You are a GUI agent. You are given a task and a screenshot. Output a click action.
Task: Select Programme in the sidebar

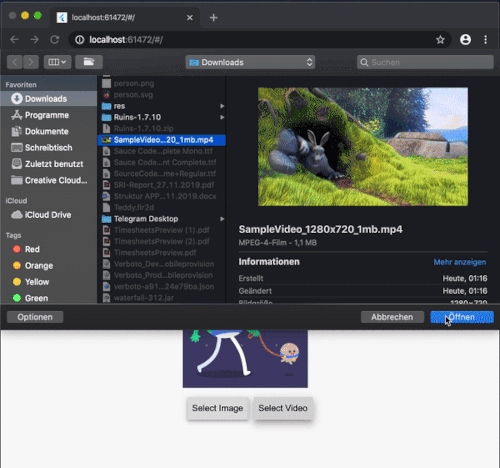click(49, 115)
